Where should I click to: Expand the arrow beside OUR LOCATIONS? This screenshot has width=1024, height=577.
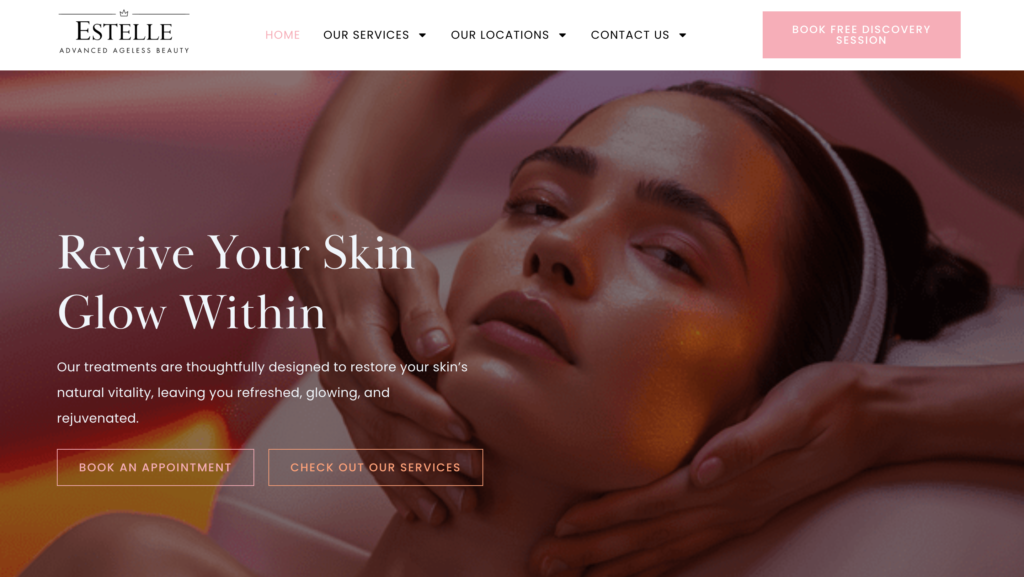point(562,35)
